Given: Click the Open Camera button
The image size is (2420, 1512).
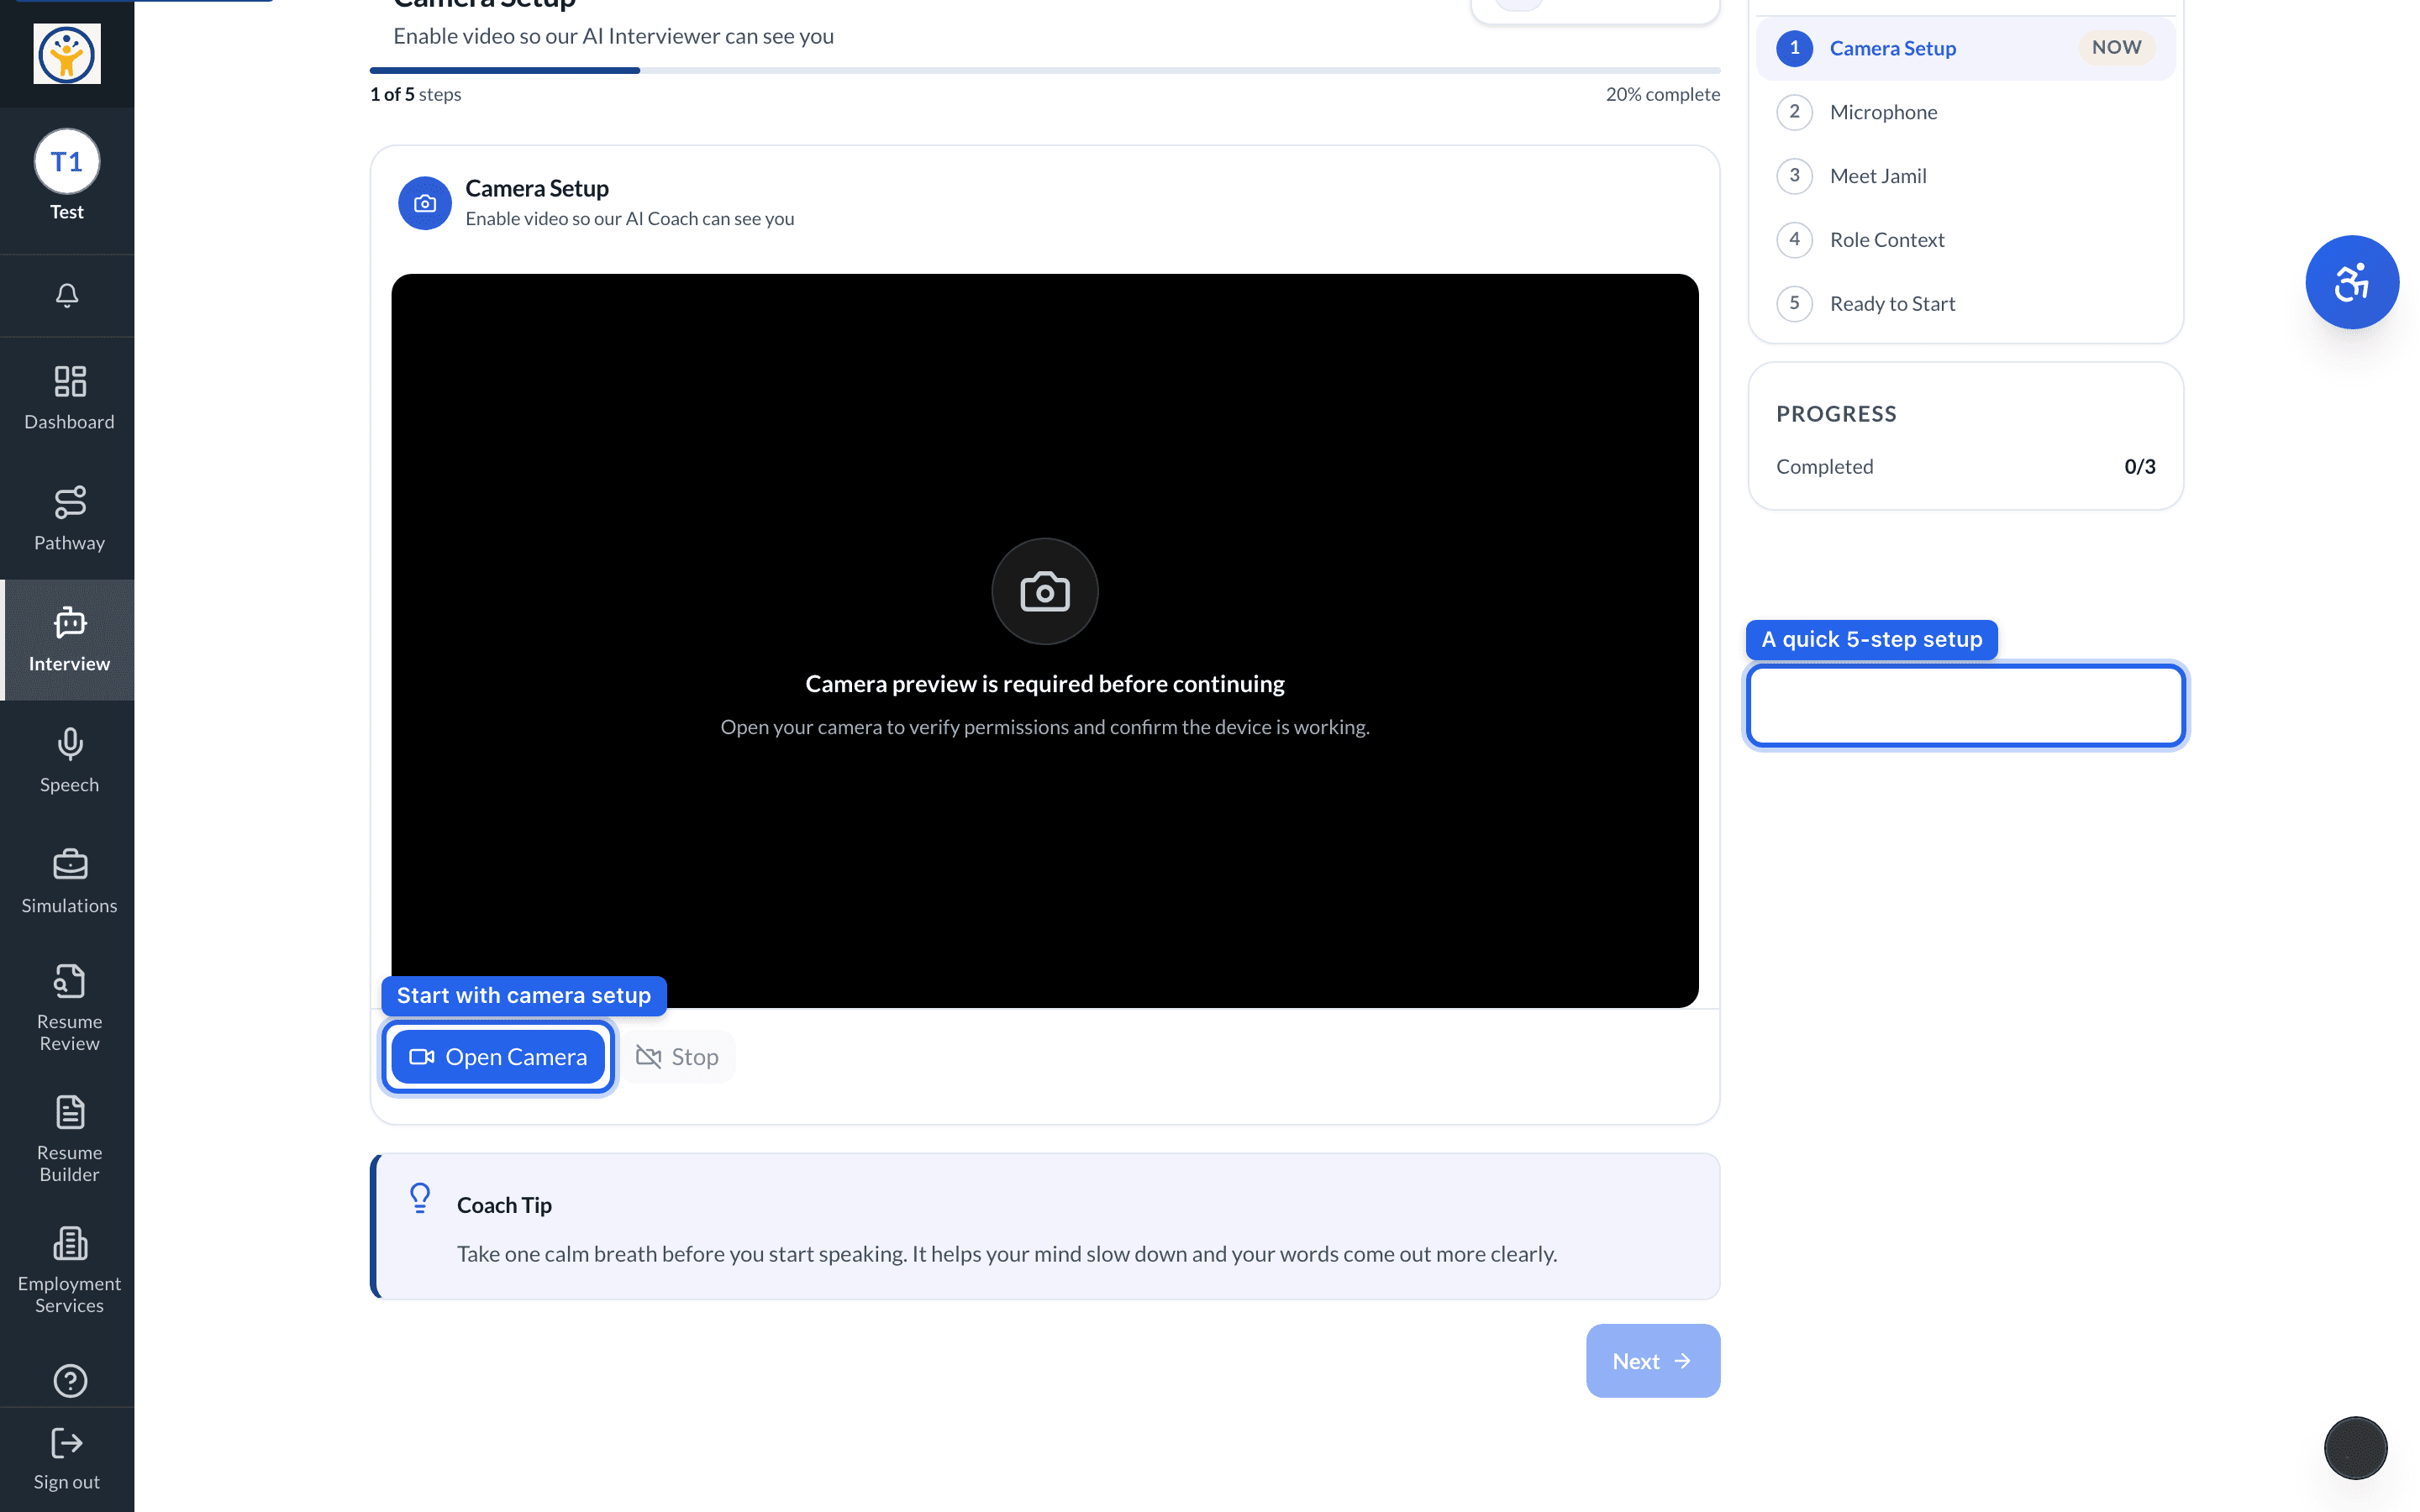Looking at the screenshot, I should (x=498, y=1057).
